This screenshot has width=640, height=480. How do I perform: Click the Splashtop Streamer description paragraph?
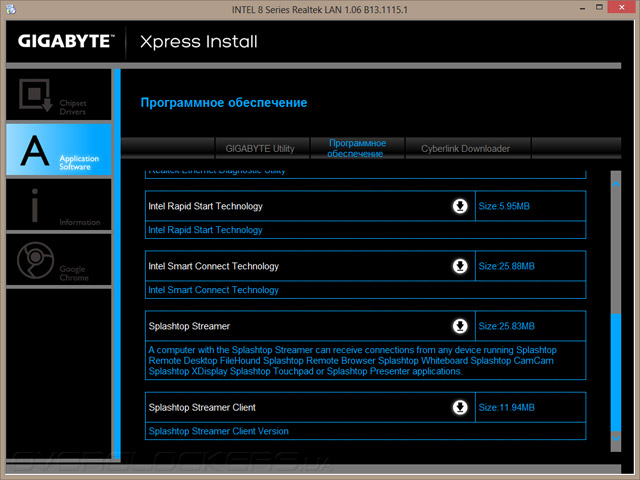click(350, 360)
